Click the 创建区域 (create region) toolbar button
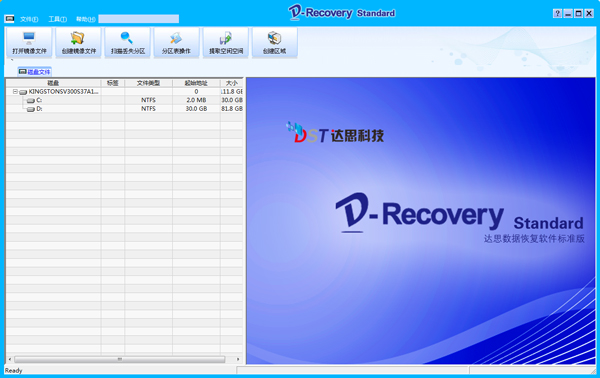Screen dimensions: 600x378 (274, 42)
